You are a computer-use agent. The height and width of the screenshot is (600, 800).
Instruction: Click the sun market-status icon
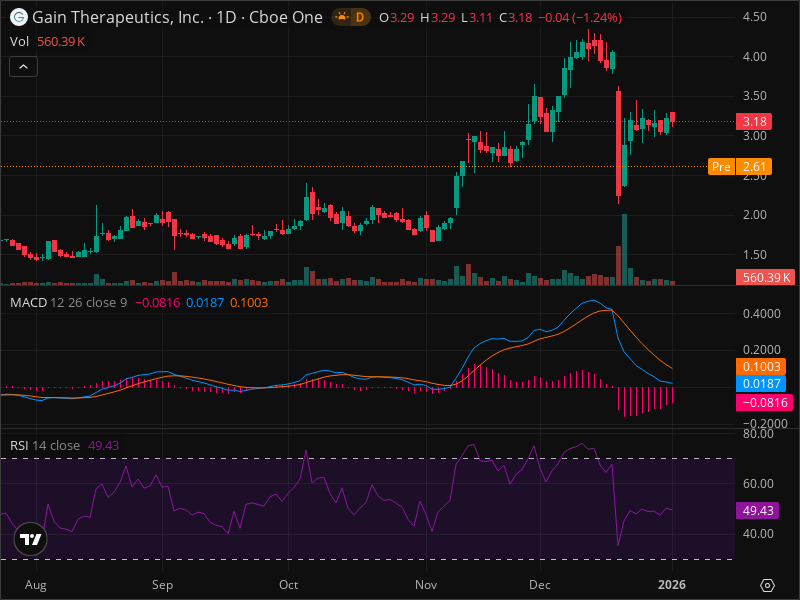[341, 17]
